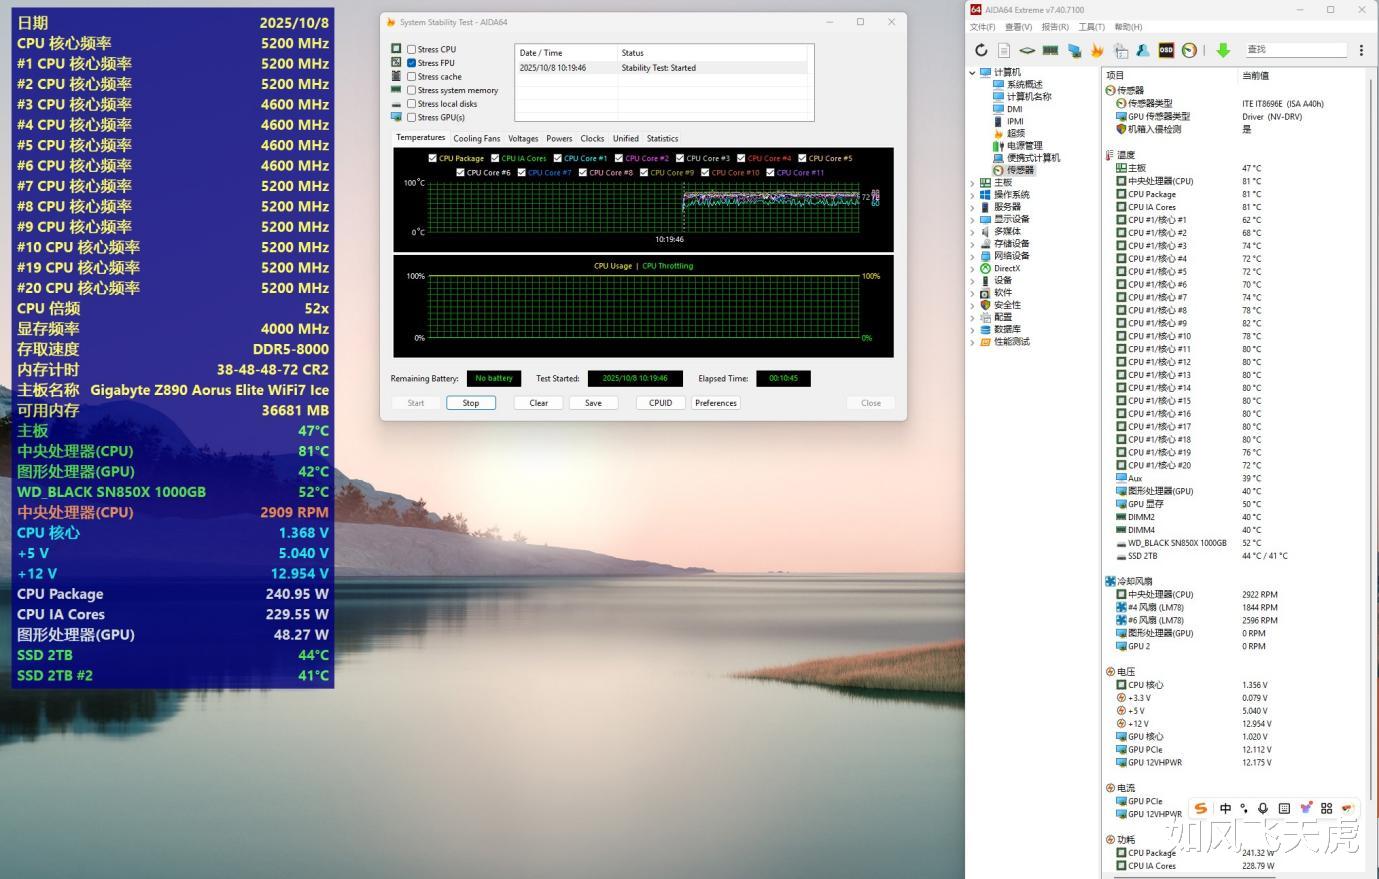Toggle the CPU Package graph checkbox
The image size is (1379, 879).
pyautogui.click(x=432, y=158)
